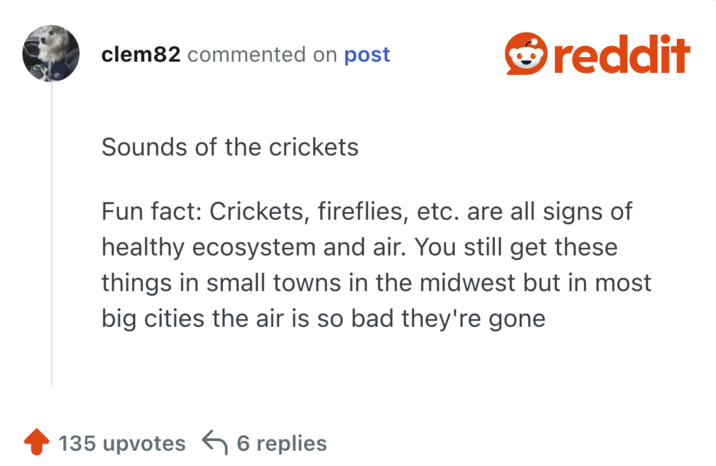Click the 'commented on' label
Viewport: 716px width, 466px height.
262,55
